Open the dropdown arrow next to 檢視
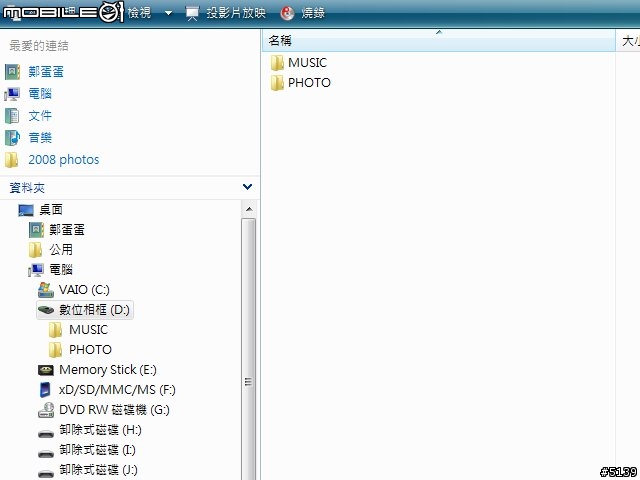The height and width of the screenshot is (480, 640). (x=168, y=13)
